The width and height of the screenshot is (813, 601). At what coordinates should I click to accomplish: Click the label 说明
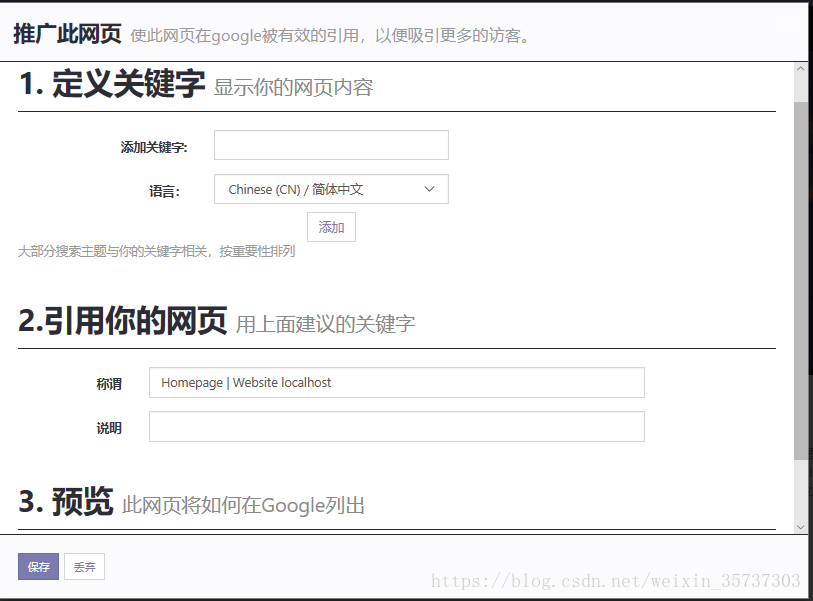point(109,428)
